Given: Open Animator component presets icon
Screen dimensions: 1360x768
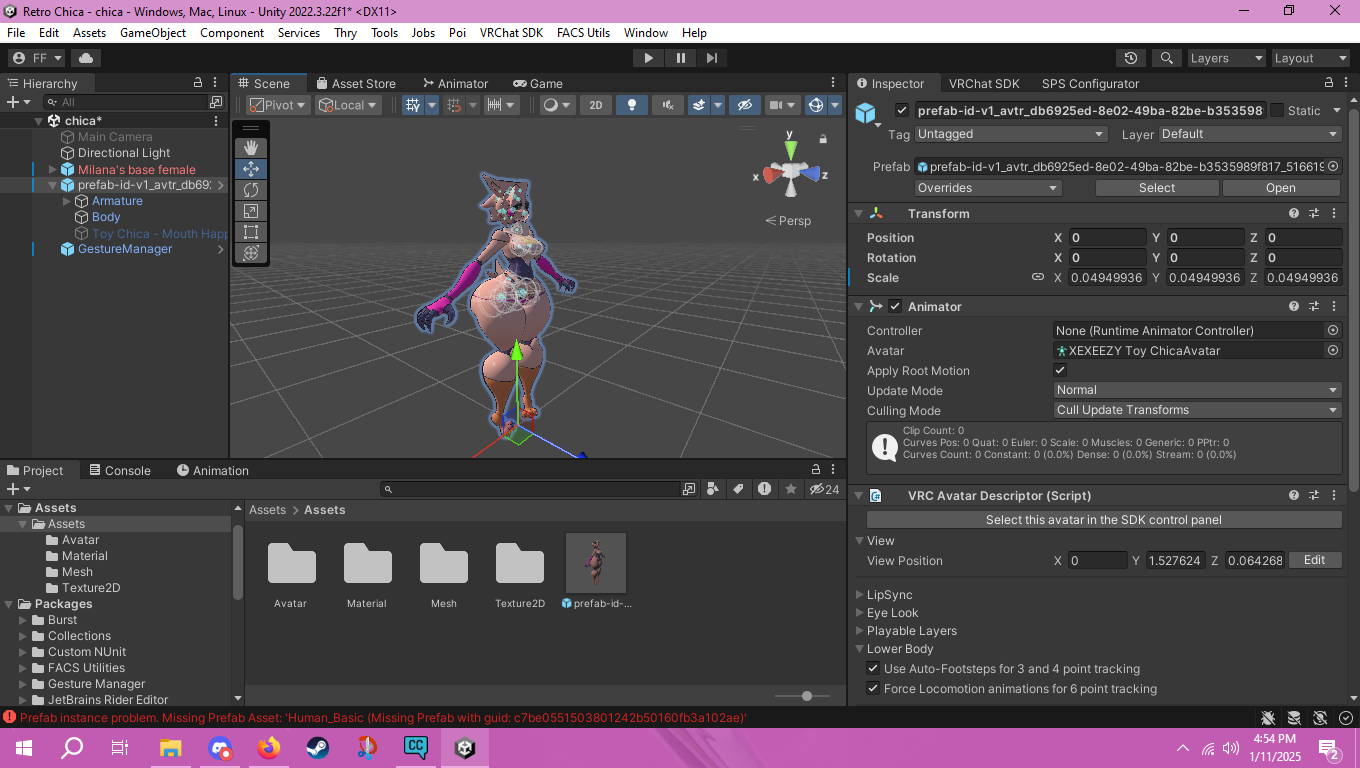Looking at the screenshot, I should 1314,306.
